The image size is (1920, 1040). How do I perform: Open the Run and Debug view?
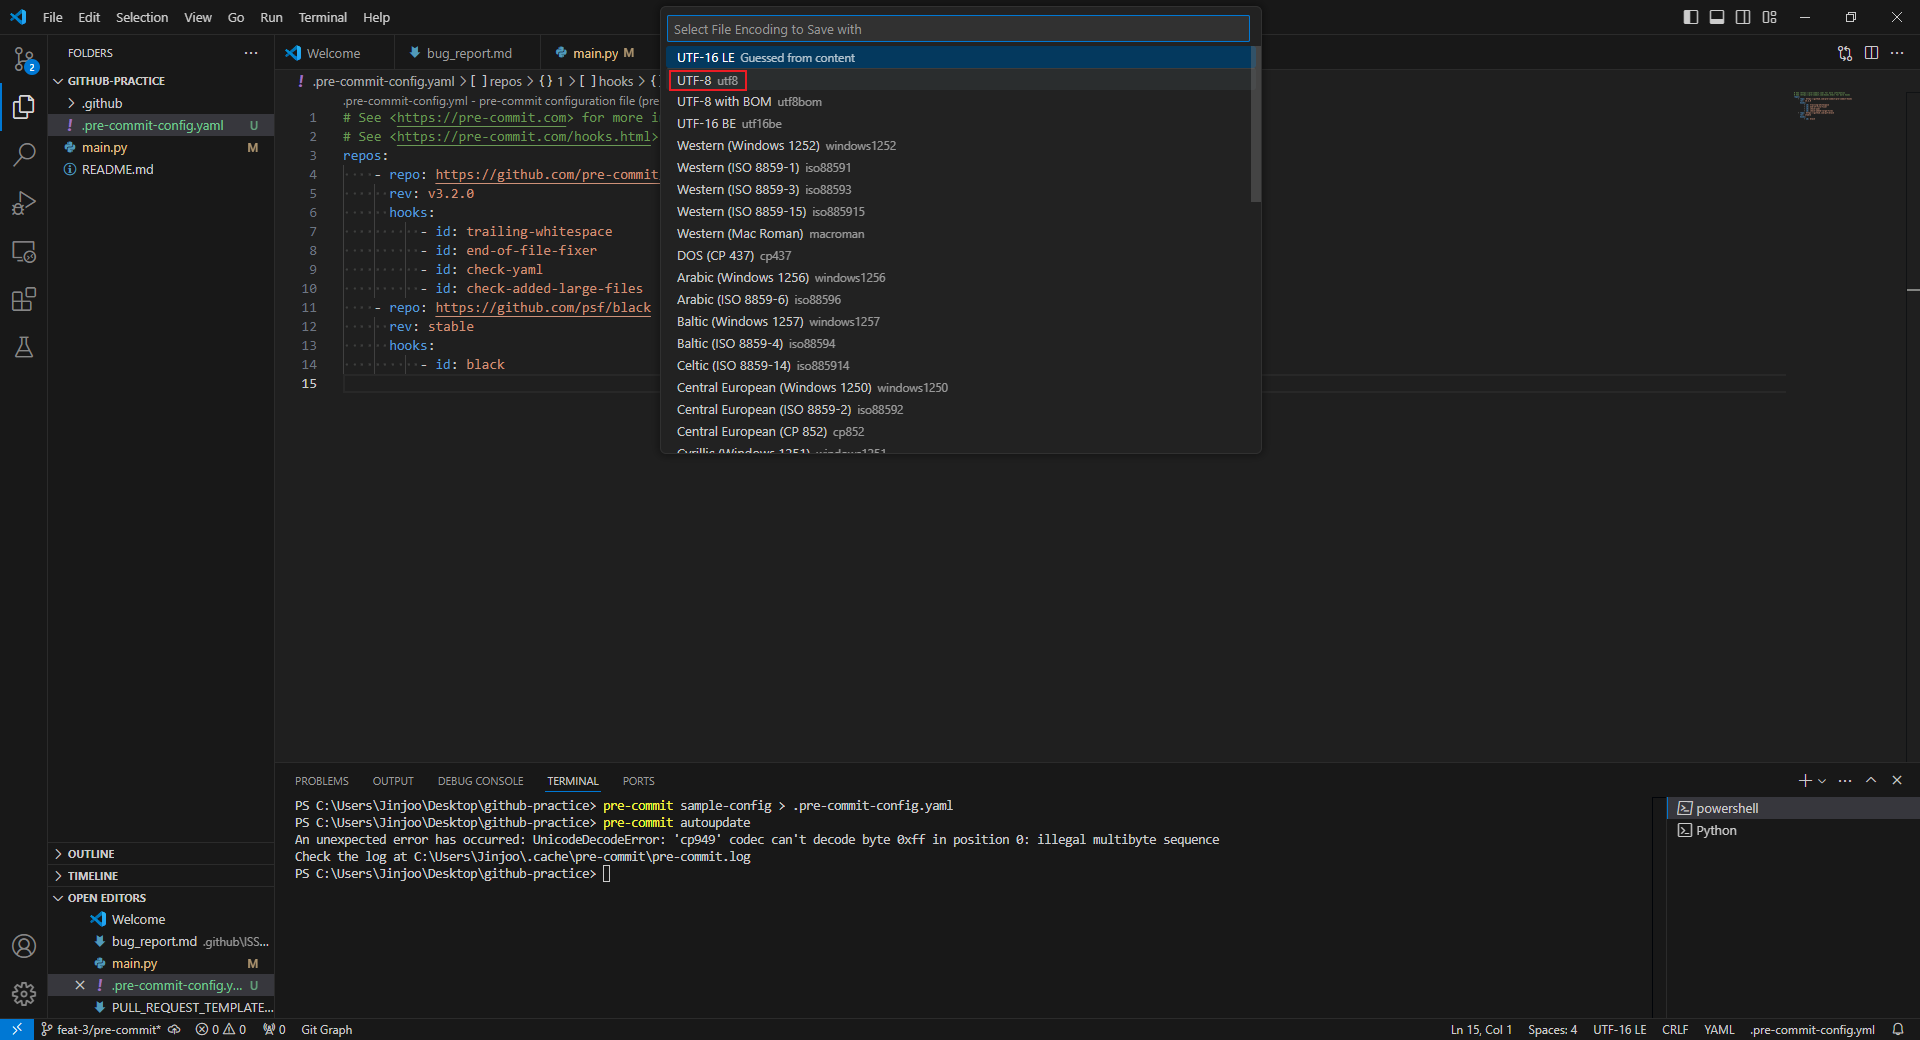[24, 203]
